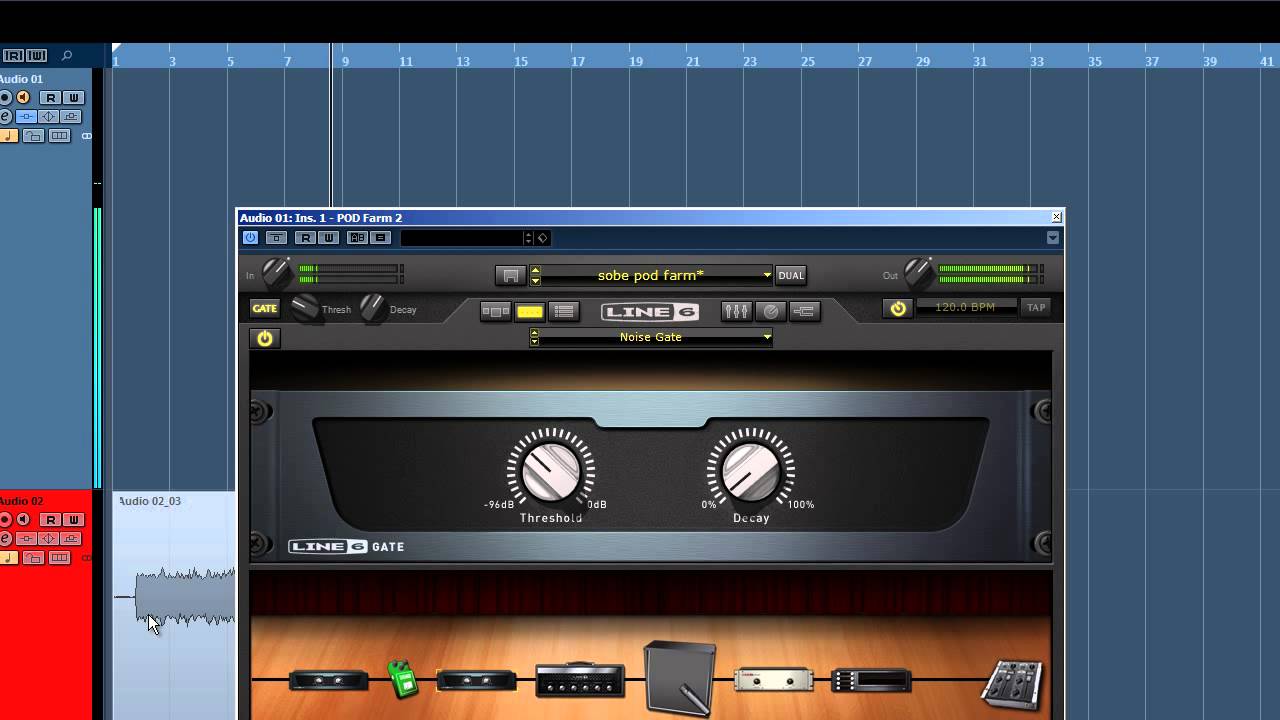Select the beige rack effect unit in chain
Screen dimensions: 1280x720
point(773,680)
